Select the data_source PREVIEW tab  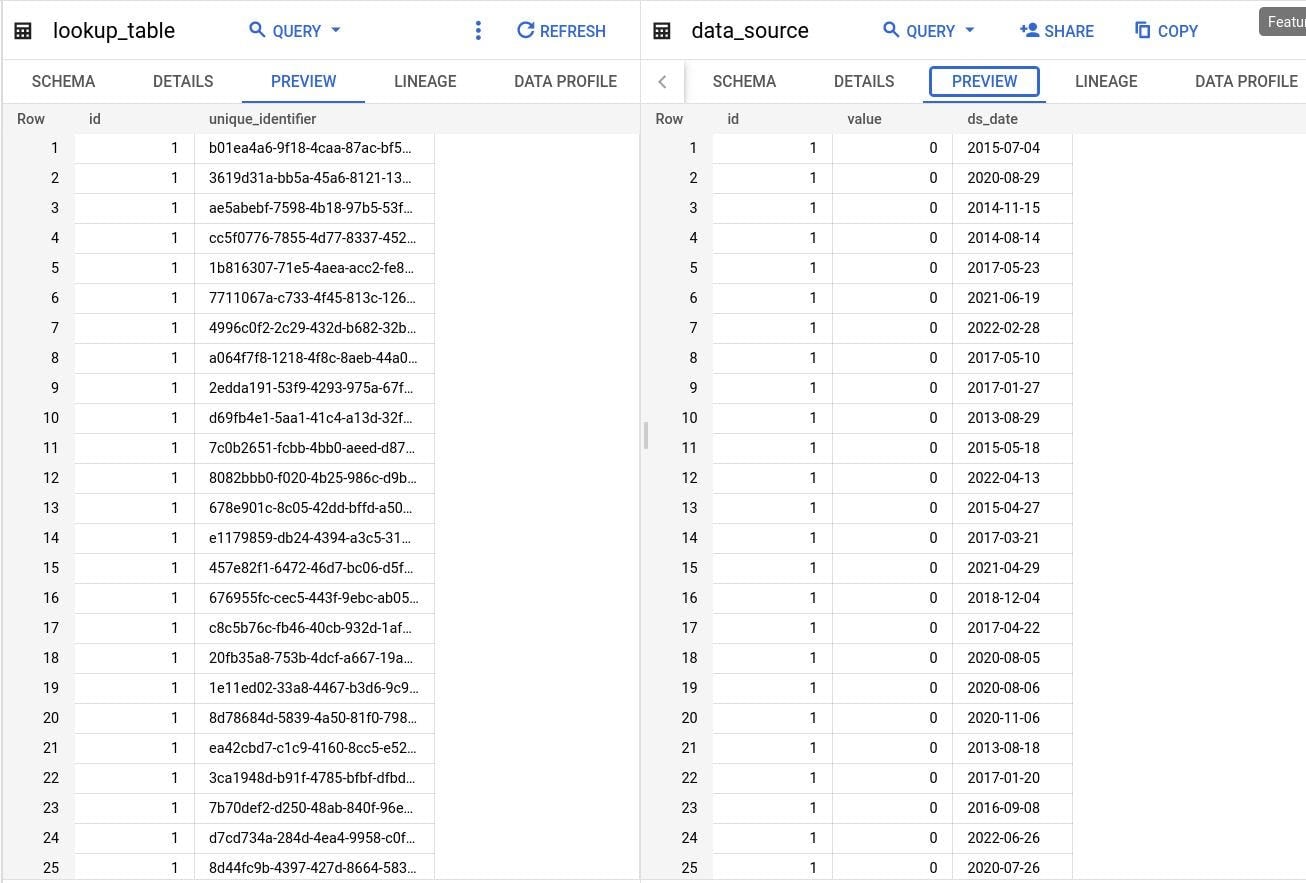click(x=984, y=81)
